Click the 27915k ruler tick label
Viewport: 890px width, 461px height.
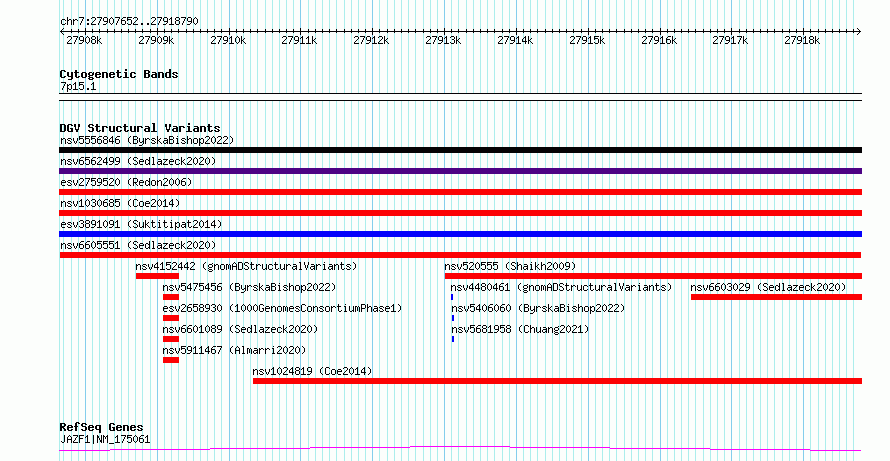click(x=587, y=41)
